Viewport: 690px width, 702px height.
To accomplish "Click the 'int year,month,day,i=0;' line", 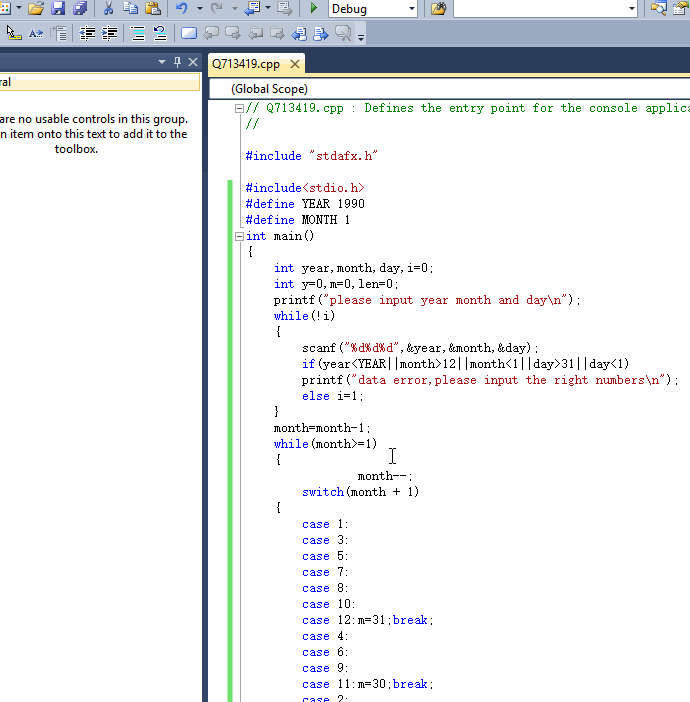I will pyautogui.click(x=354, y=268).
